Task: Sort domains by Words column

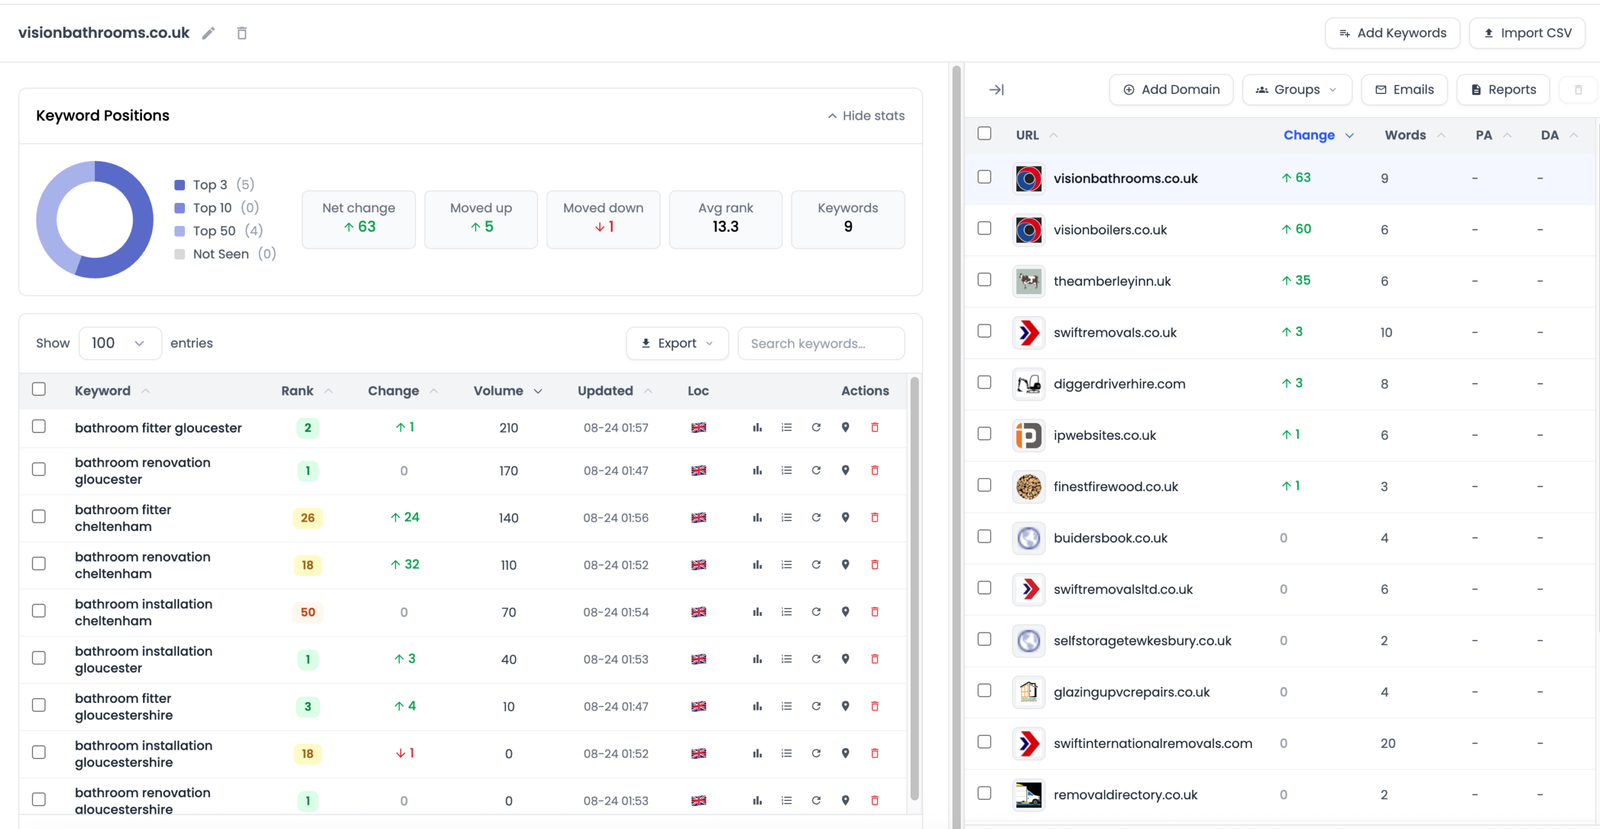Action: (1415, 135)
